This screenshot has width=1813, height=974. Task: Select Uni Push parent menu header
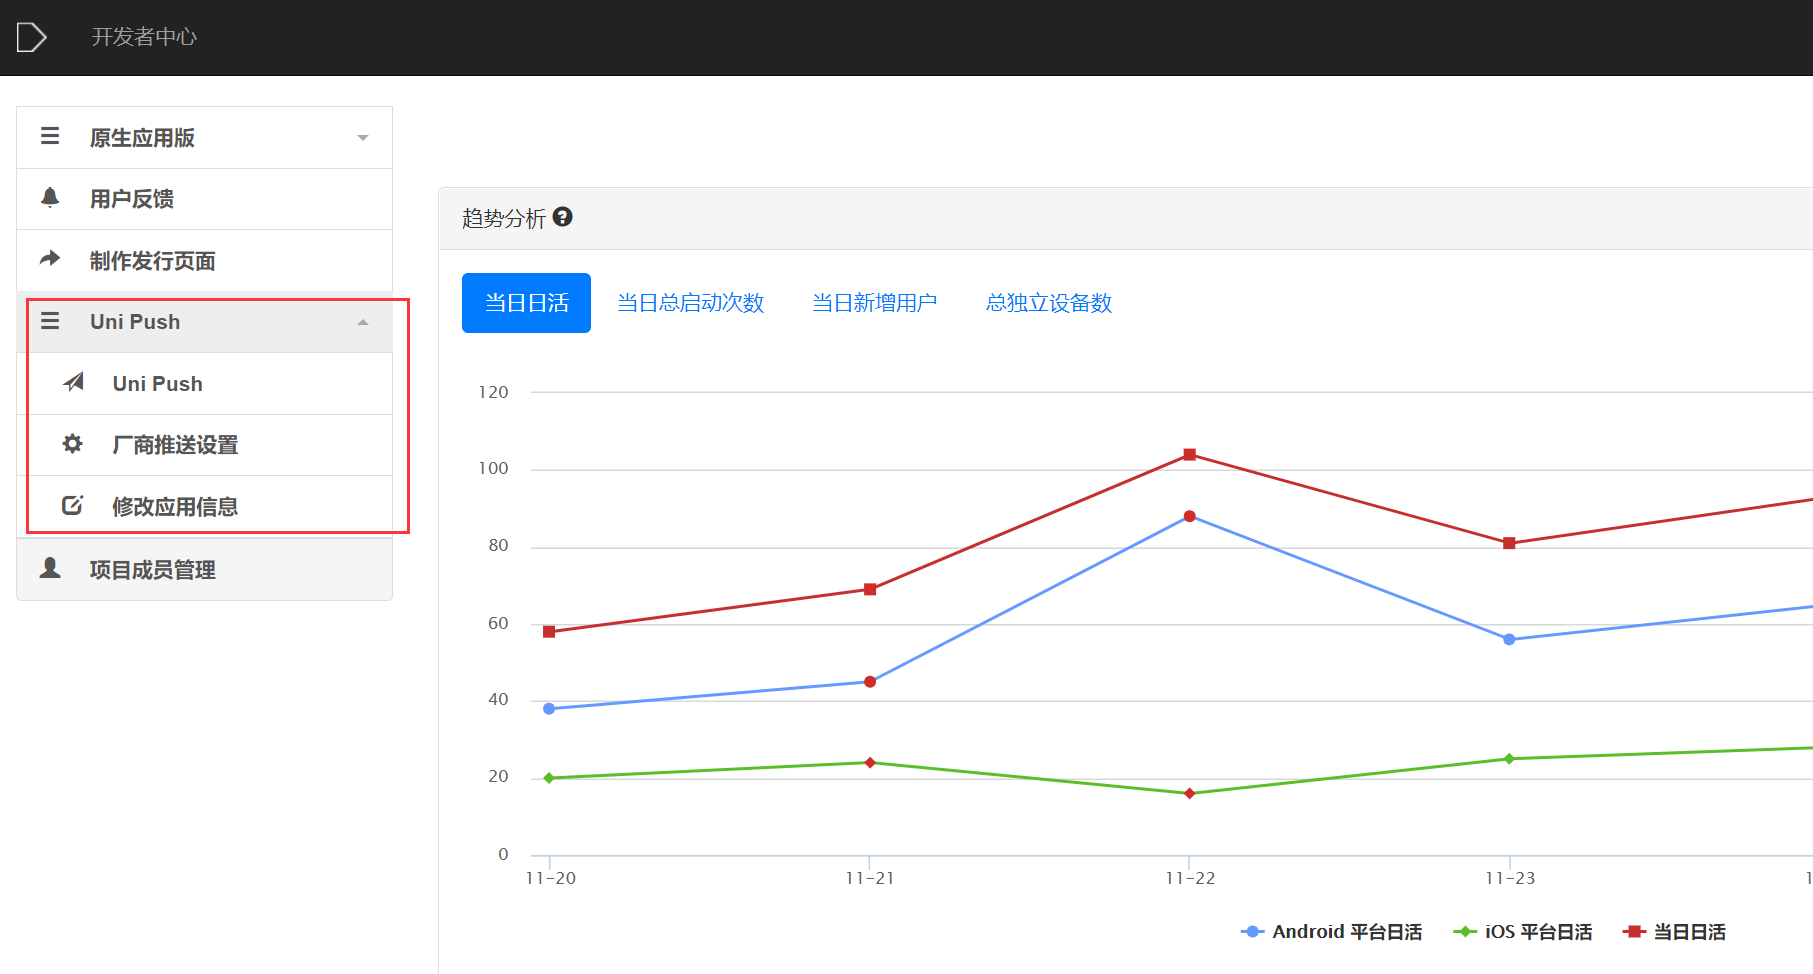coord(204,322)
